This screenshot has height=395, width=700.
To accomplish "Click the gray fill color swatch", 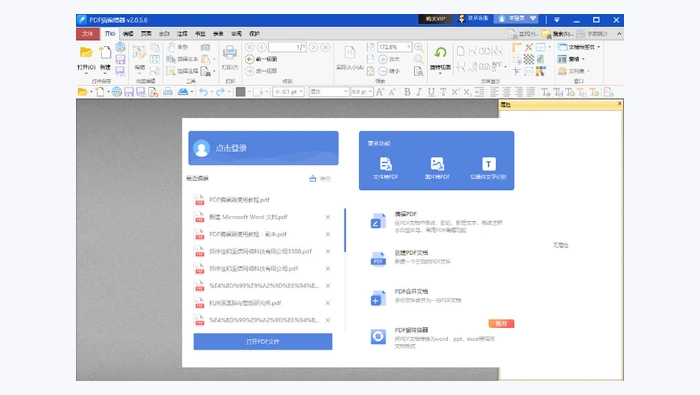I will tap(240, 92).
